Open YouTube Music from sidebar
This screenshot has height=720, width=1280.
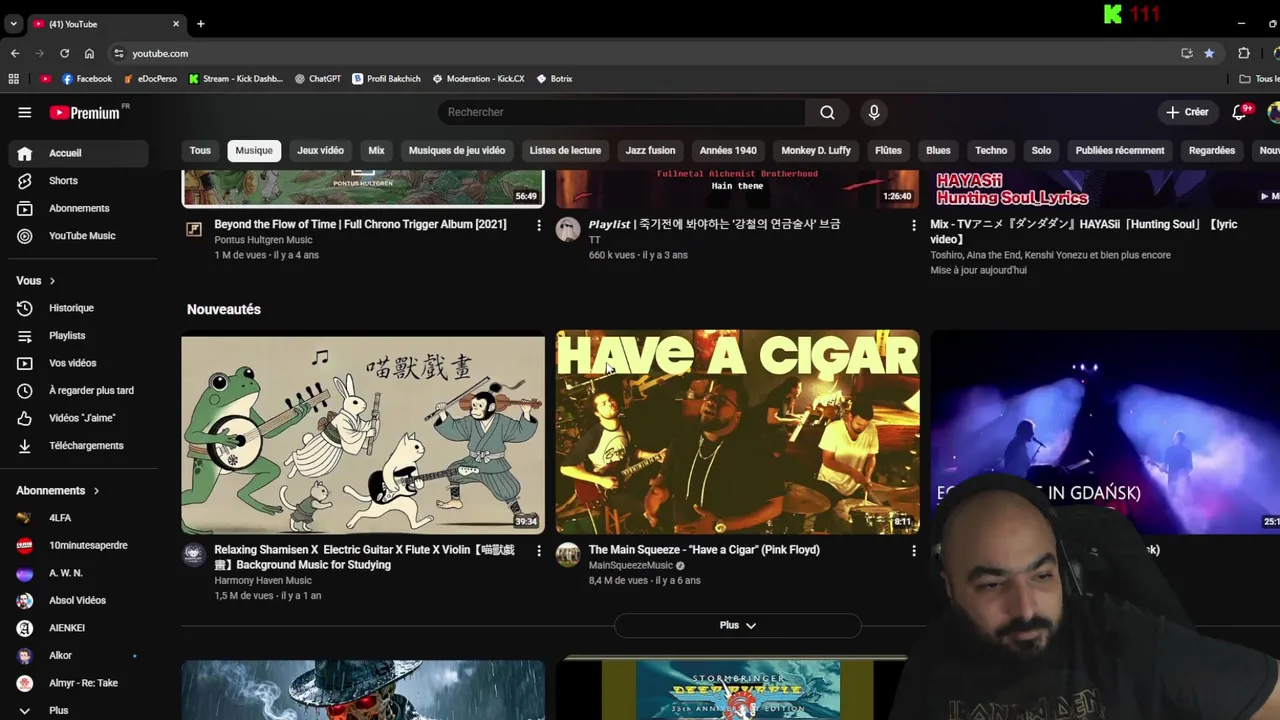point(78,236)
